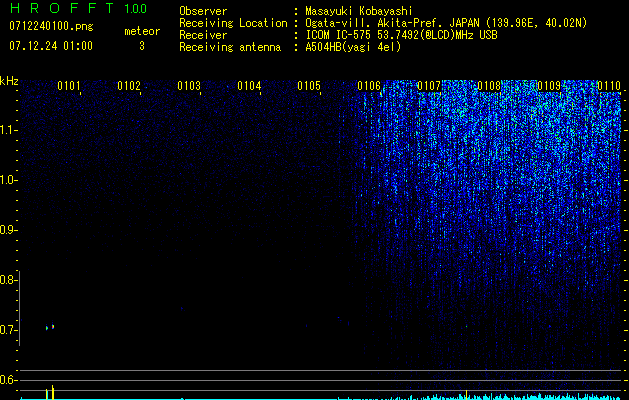Click the 0.9 kHz axis label
Screen dimensions: 629x400
(7, 230)
